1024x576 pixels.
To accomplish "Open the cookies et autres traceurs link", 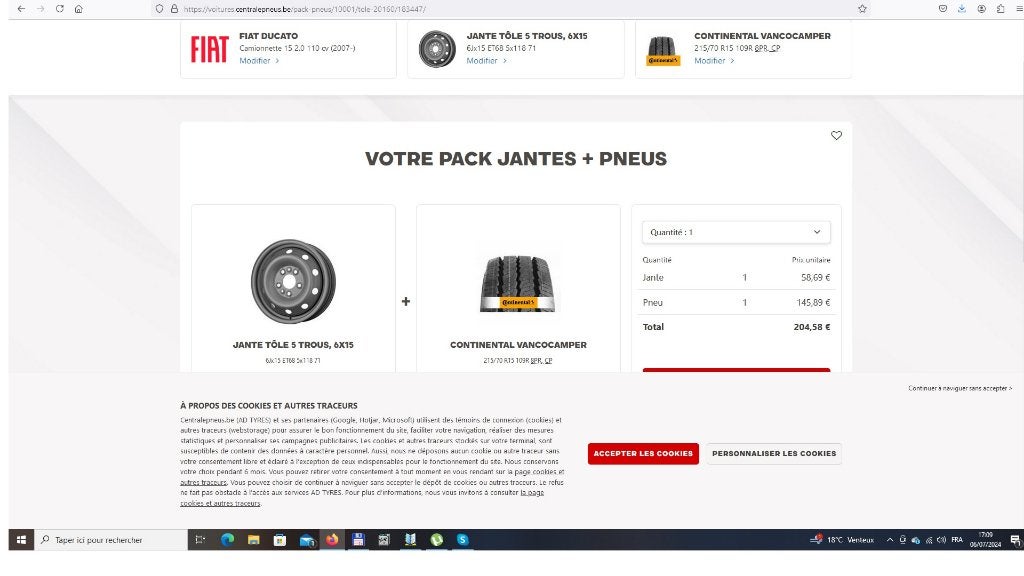I will (220, 504).
